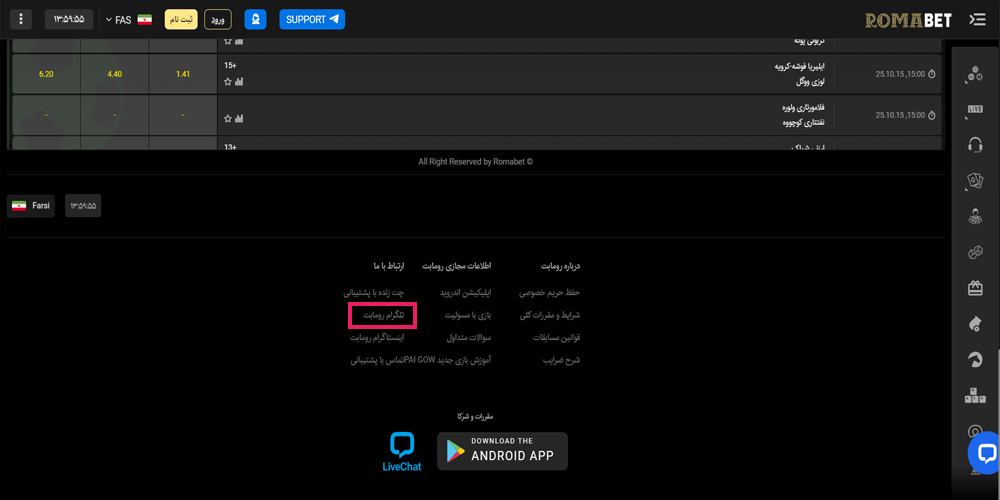The height and width of the screenshot is (500, 1000).
Task: Open بازی با مسولیت responsible gaming link
Action: [468, 315]
